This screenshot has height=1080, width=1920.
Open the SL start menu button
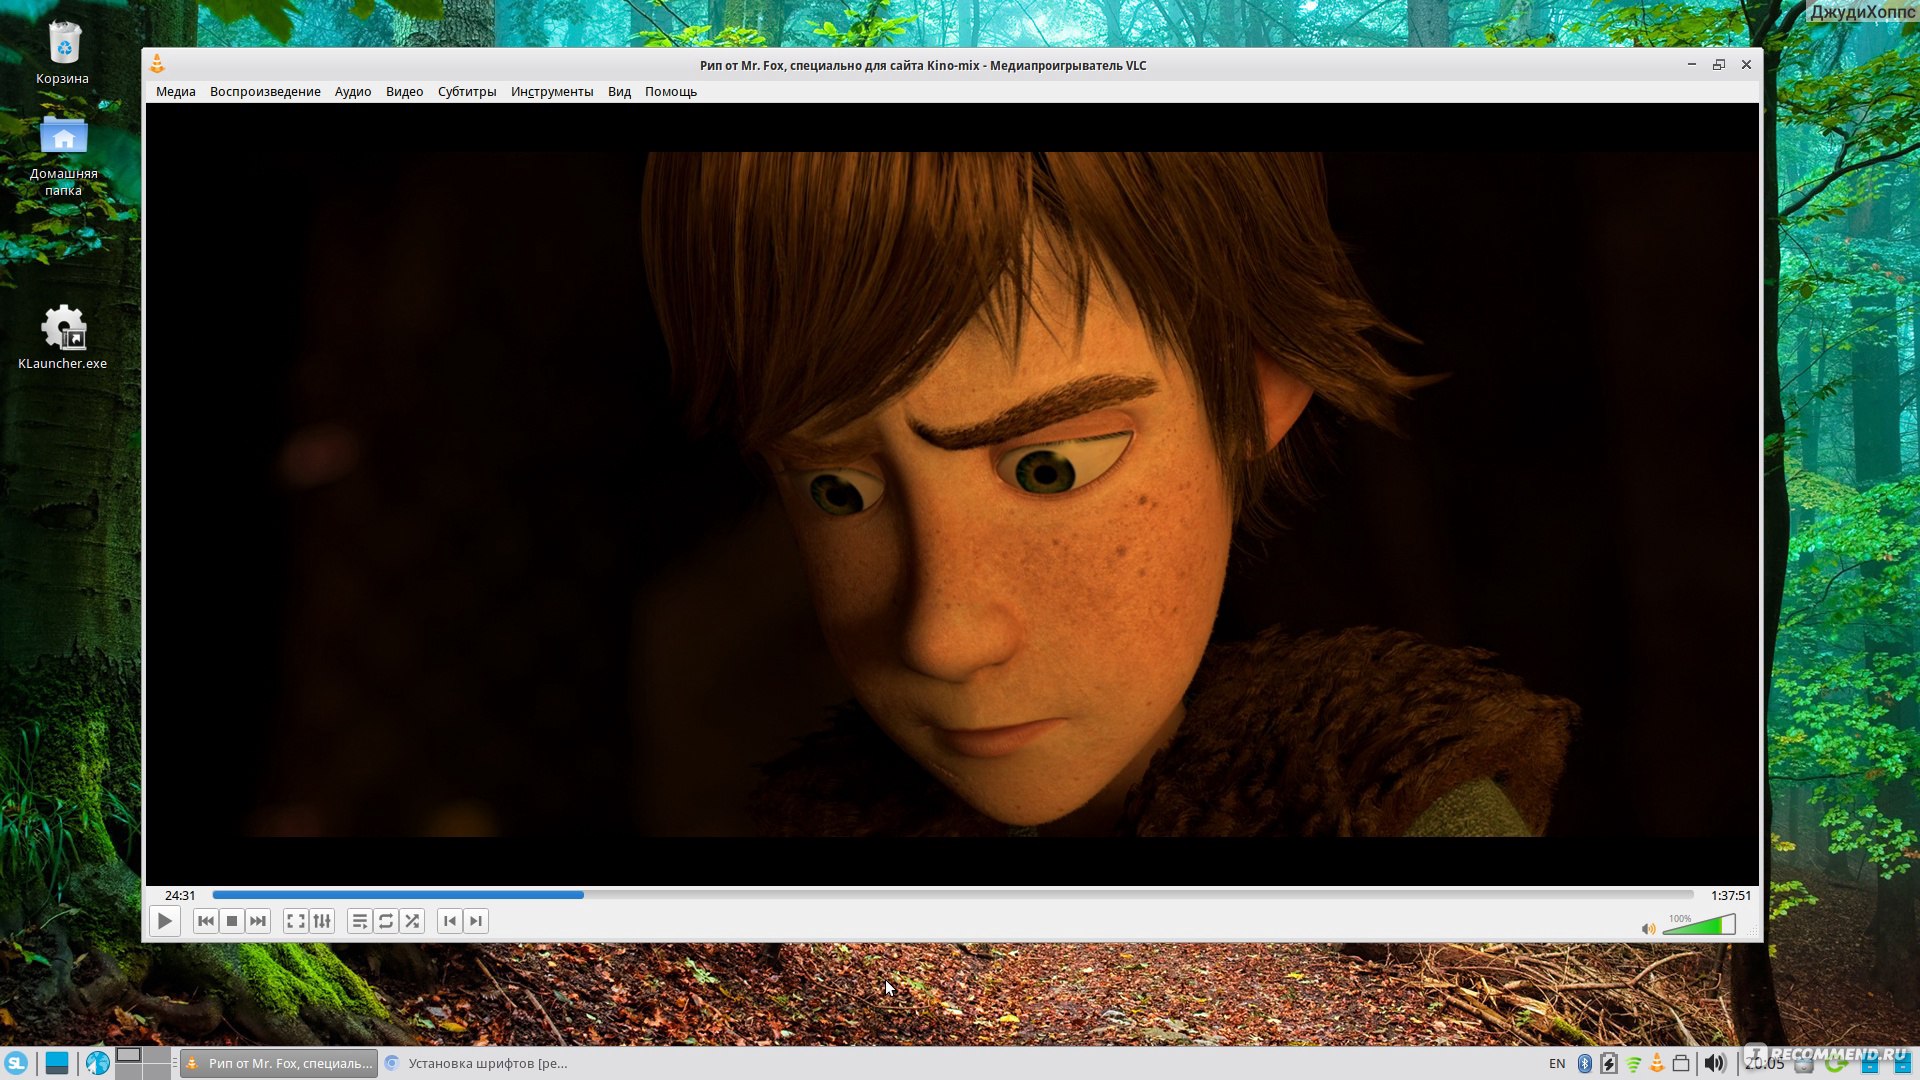coord(16,1063)
